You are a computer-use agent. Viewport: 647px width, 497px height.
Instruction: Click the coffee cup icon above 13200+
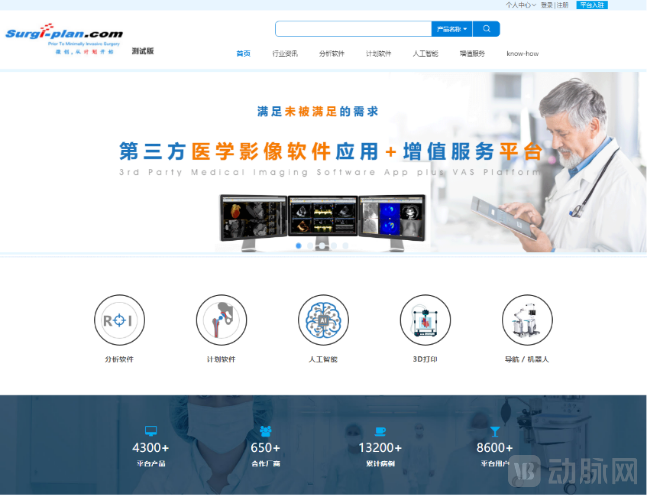click(x=380, y=431)
